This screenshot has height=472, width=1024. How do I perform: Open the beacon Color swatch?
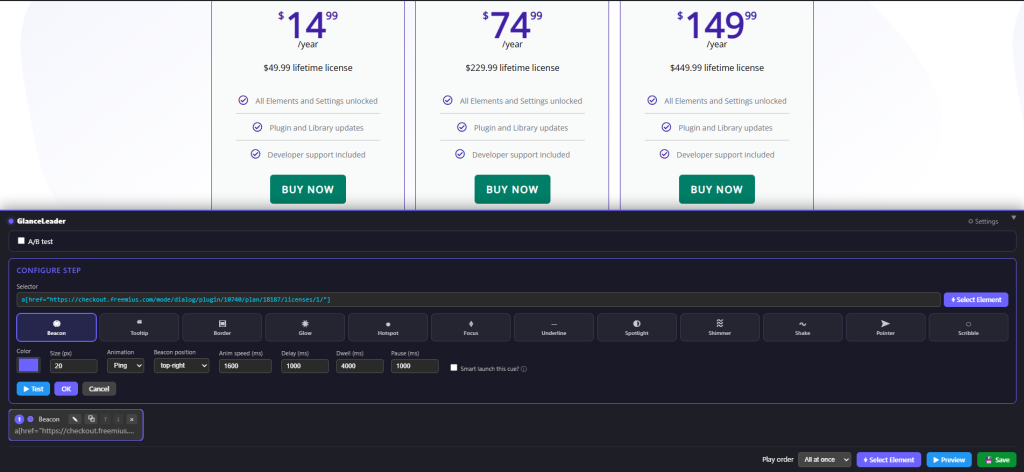pyautogui.click(x=28, y=366)
